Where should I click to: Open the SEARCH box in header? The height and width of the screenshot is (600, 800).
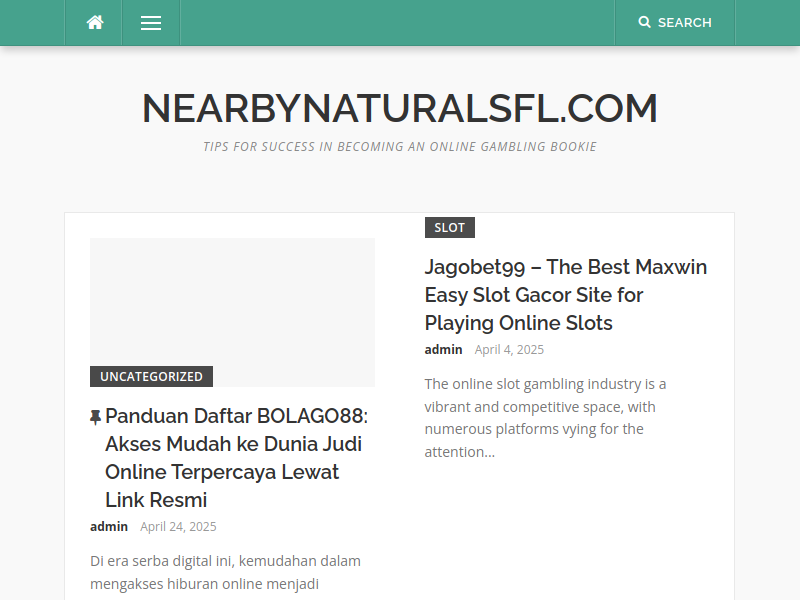(x=674, y=22)
